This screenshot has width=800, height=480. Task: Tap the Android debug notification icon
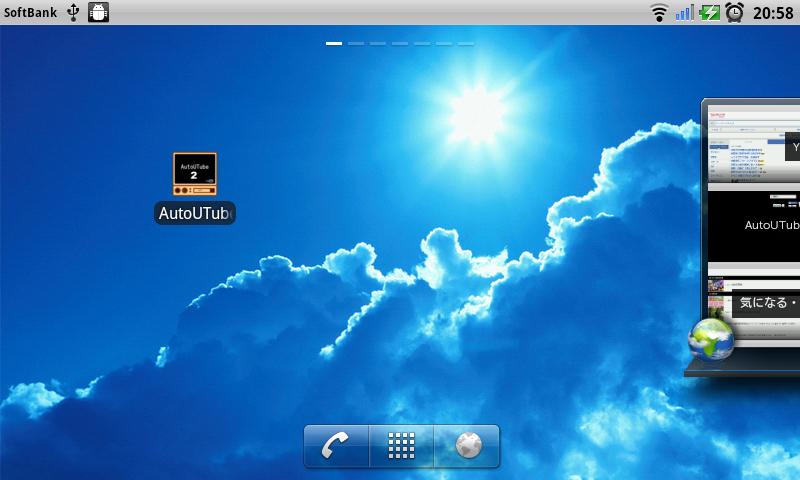point(98,12)
